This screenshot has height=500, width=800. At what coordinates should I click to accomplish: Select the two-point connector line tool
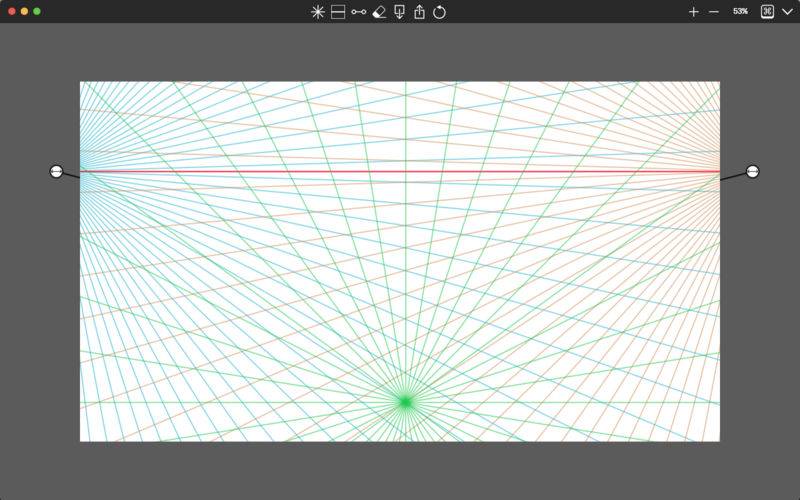(x=359, y=12)
